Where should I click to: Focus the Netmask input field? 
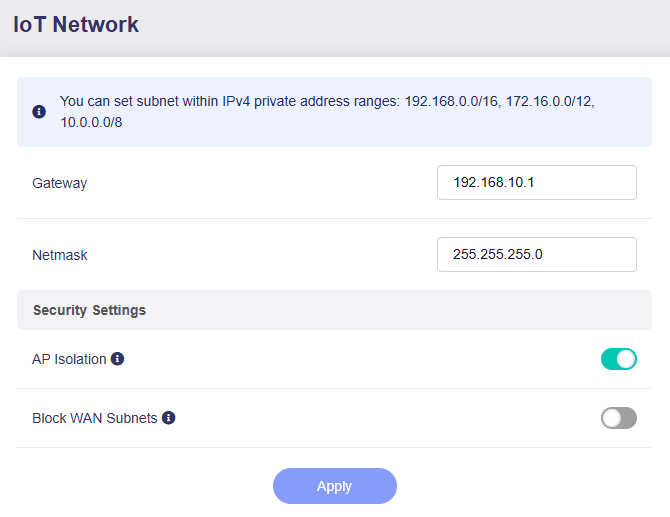point(537,255)
